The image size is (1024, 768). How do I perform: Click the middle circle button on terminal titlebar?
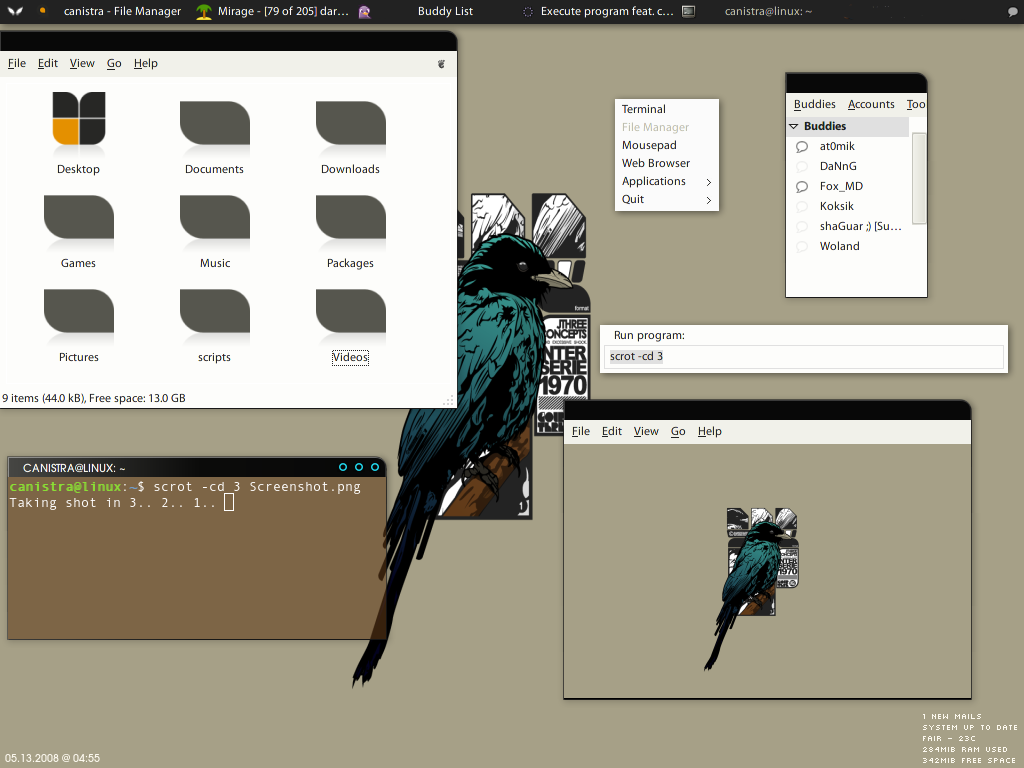point(359,467)
